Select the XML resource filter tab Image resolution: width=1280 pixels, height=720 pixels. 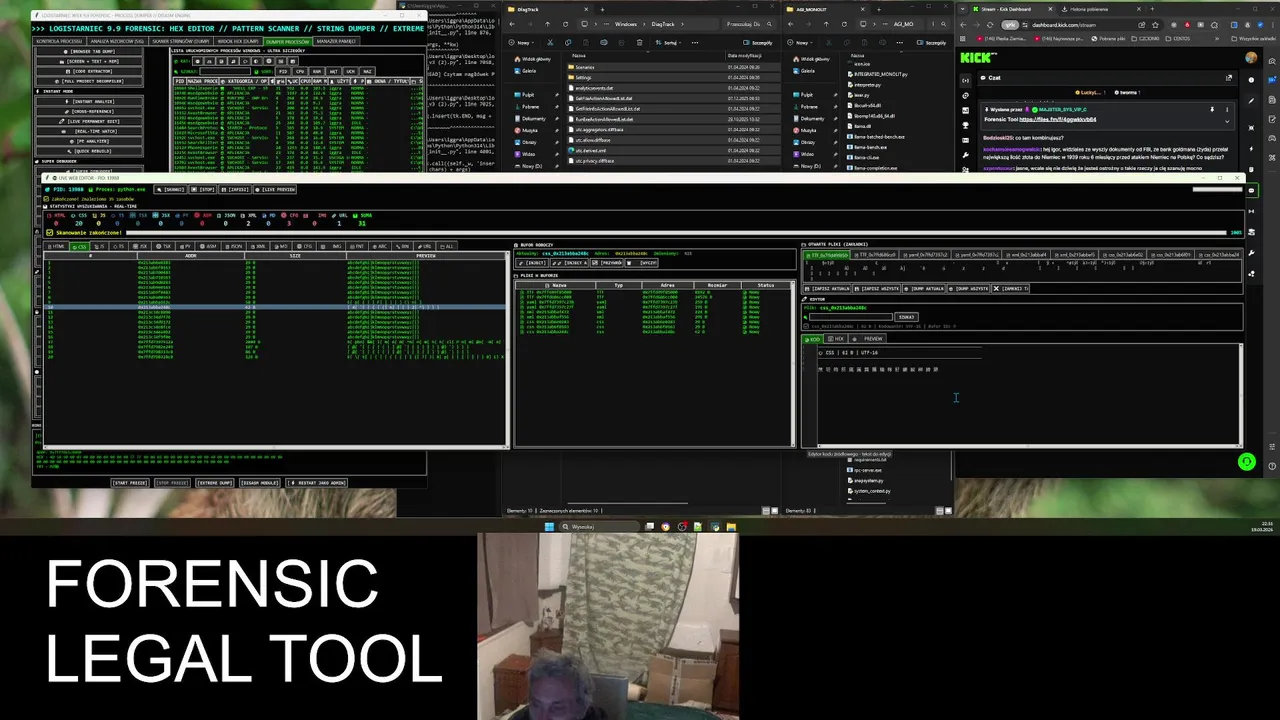click(x=257, y=246)
